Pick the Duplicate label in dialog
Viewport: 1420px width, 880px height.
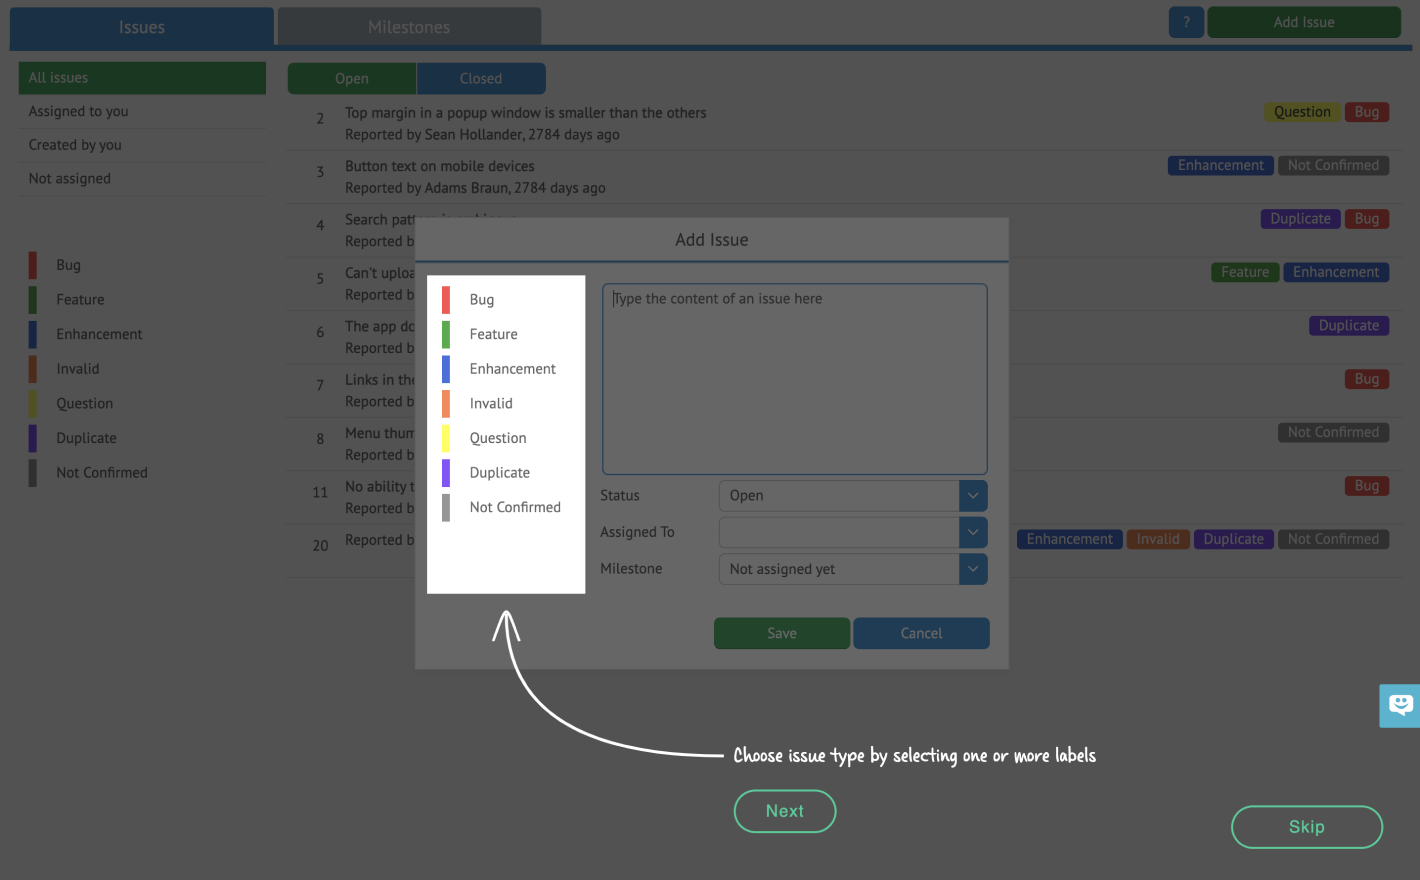pyautogui.click(x=499, y=473)
